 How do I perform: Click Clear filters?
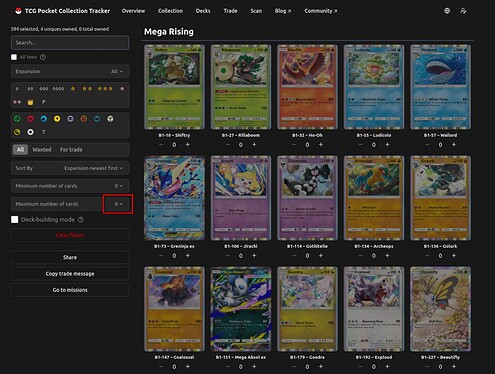coord(70,235)
